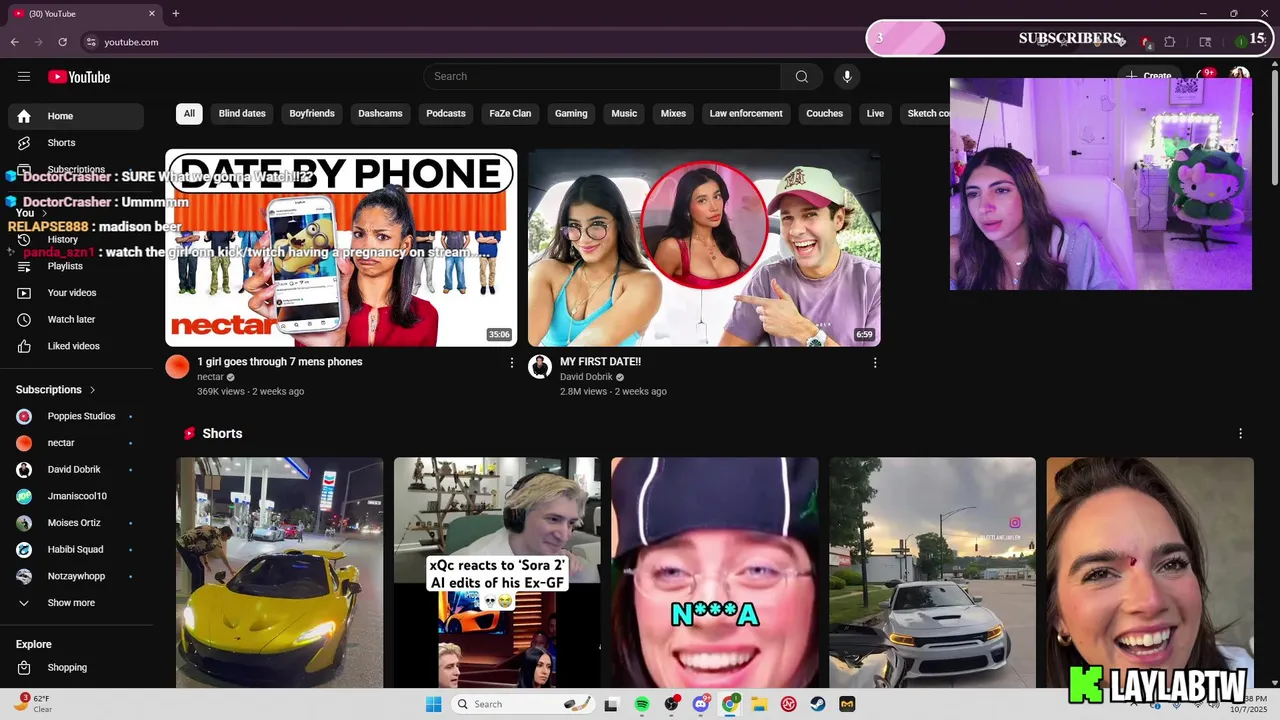Open Task View on the taskbar

(x=611, y=704)
